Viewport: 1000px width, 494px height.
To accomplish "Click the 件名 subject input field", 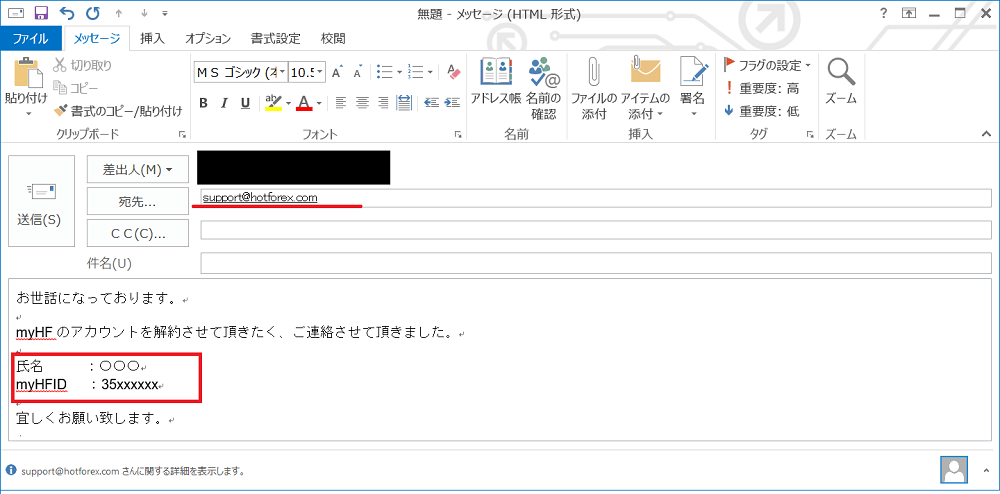I will point(595,263).
